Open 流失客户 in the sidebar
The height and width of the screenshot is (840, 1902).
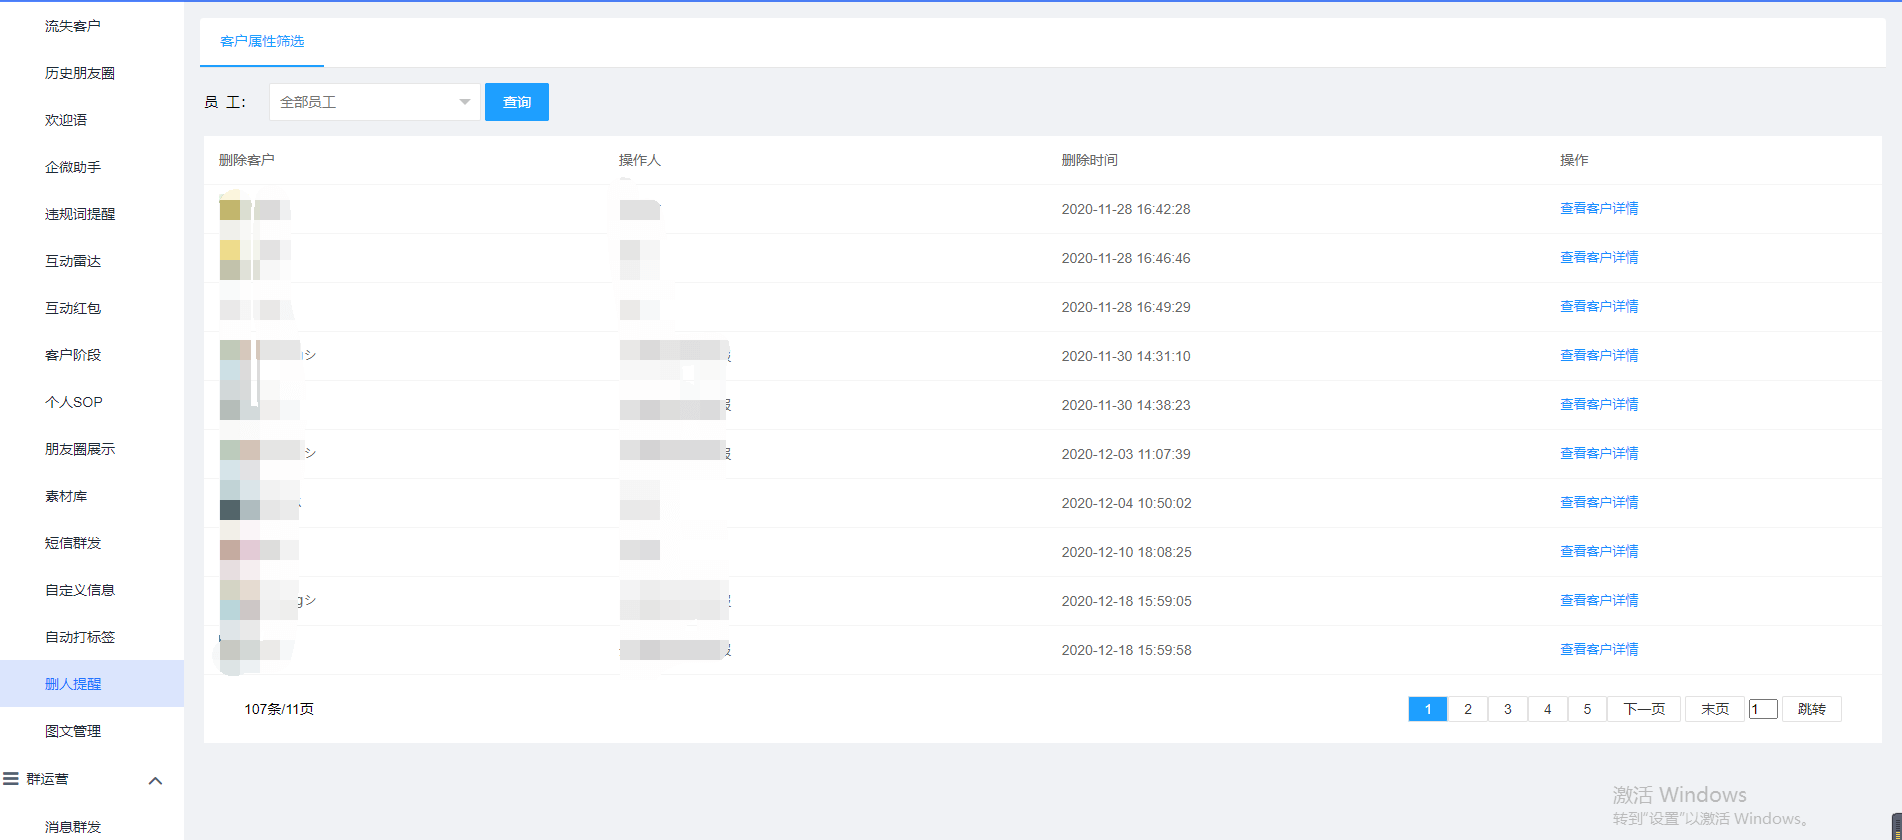click(x=72, y=26)
